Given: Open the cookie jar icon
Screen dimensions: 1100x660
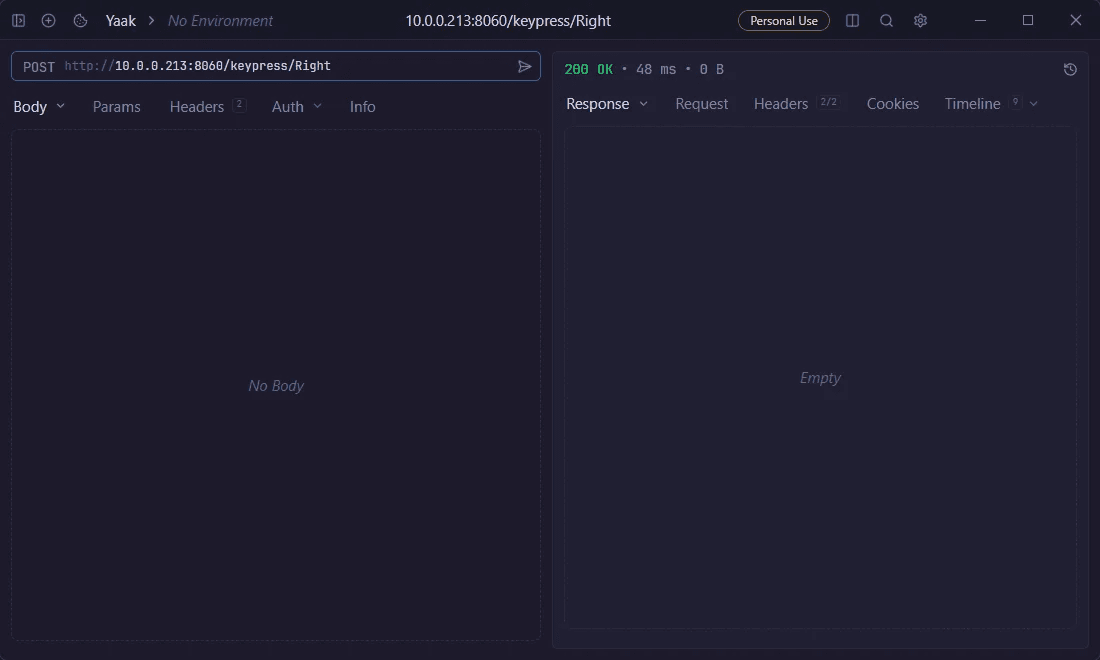Looking at the screenshot, I should pos(81,20).
